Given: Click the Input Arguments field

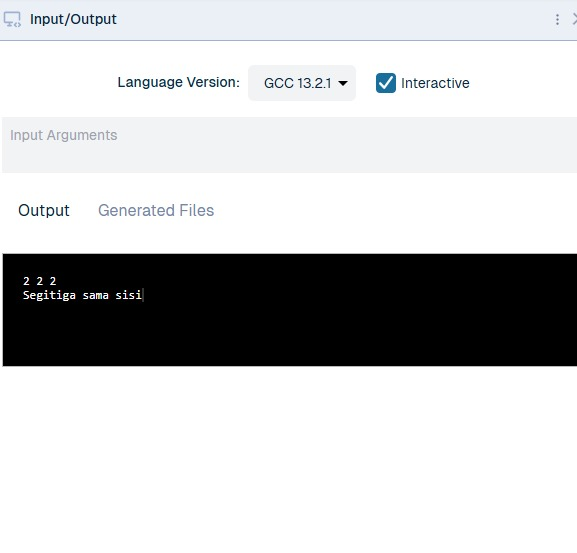Looking at the screenshot, I should tap(289, 145).
